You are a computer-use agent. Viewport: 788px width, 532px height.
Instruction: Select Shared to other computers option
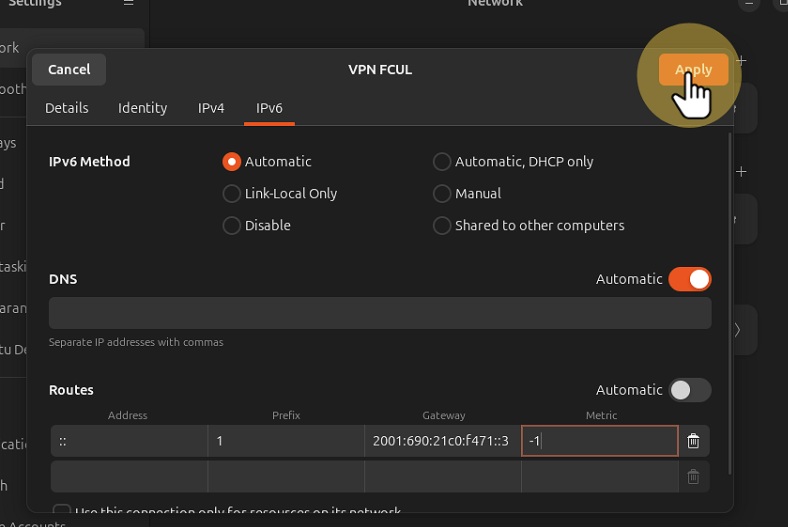442,226
